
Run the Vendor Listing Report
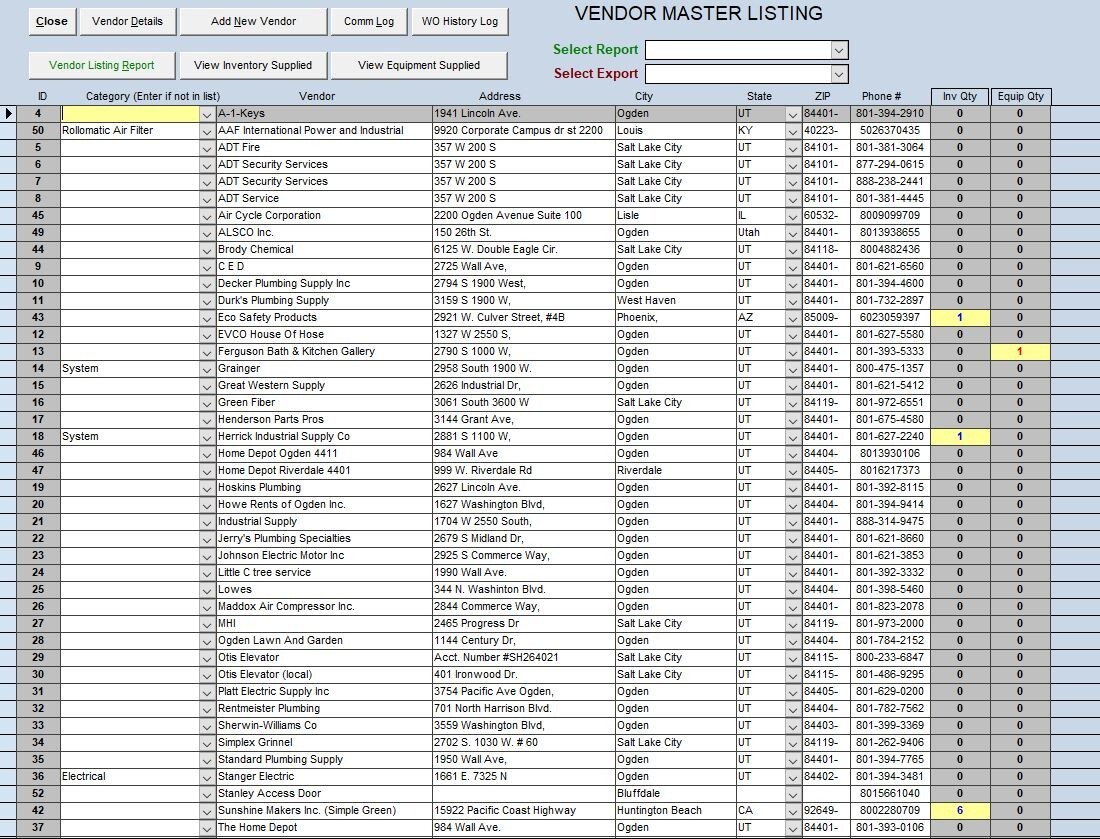pos(100,65)
